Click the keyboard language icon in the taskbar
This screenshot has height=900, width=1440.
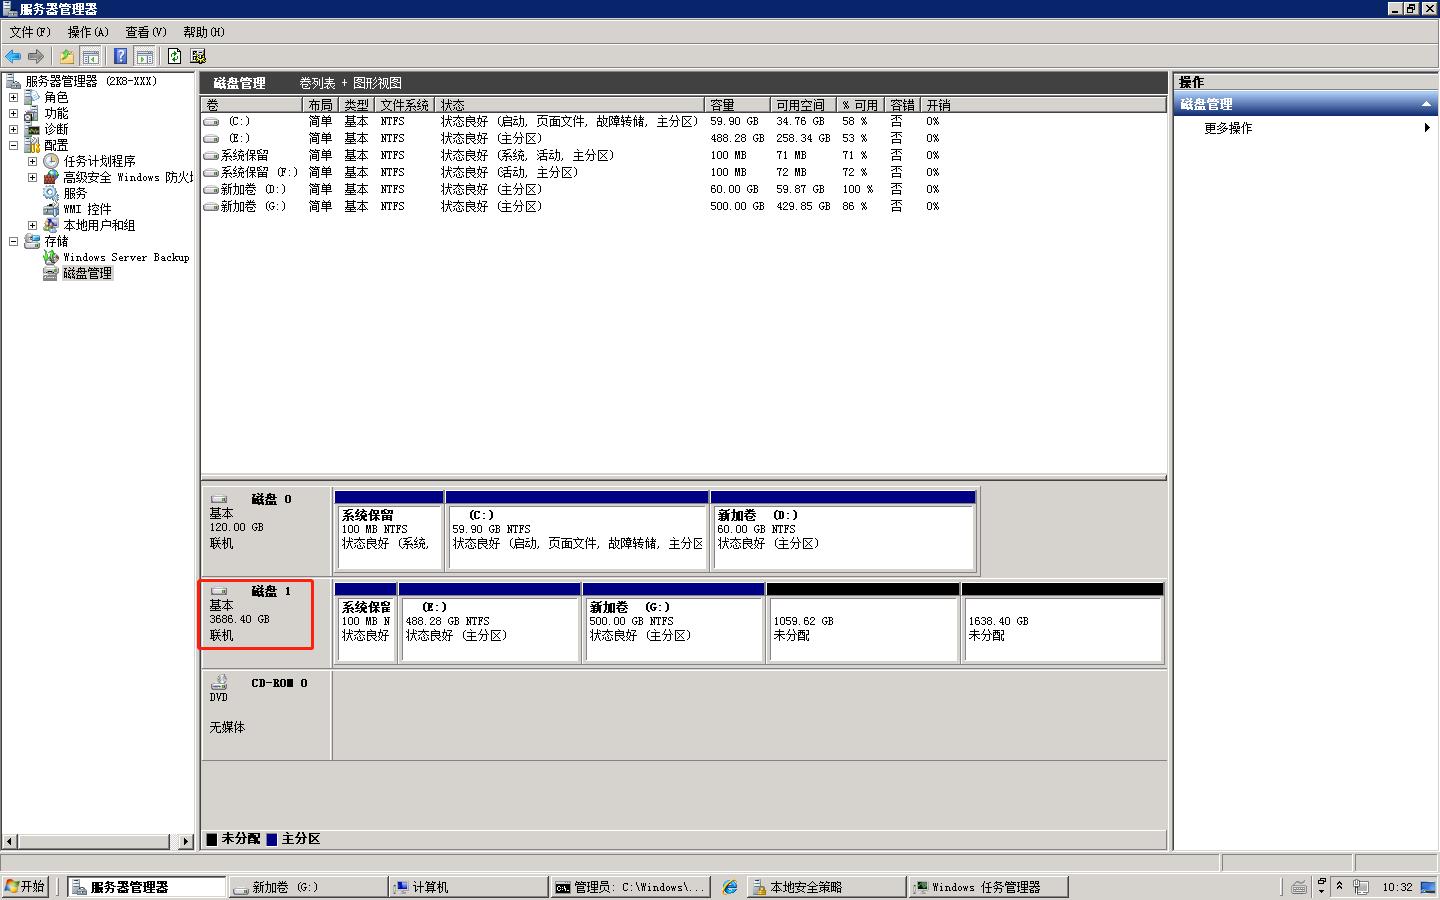[x=1298, y=888]
